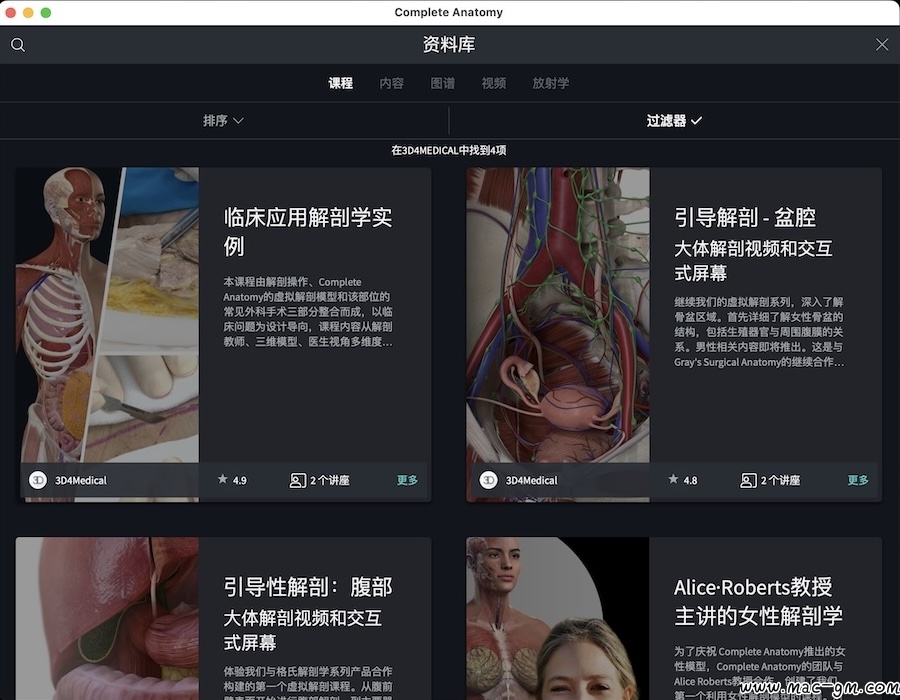The width and height of the screenshot is (900, 700).
Task: Click 更多 on 引导解剖 - 盆腔 card
Action: pyautogui.click(x=858, y=480)
